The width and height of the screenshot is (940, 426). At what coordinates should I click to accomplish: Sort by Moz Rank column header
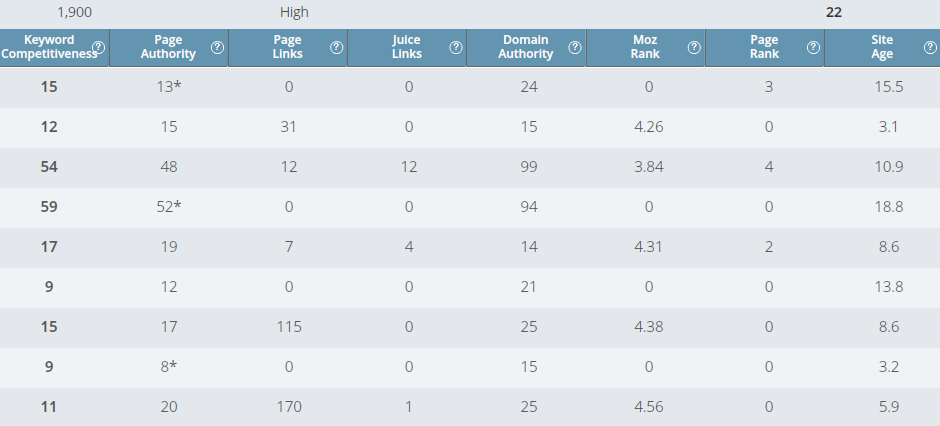(645, 47)
